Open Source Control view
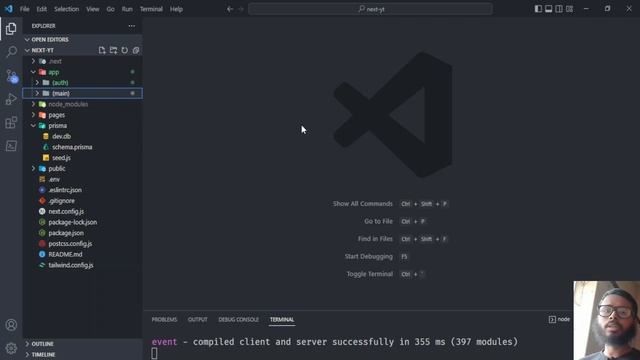The image size is (640, 360). (x=11, y=76)
